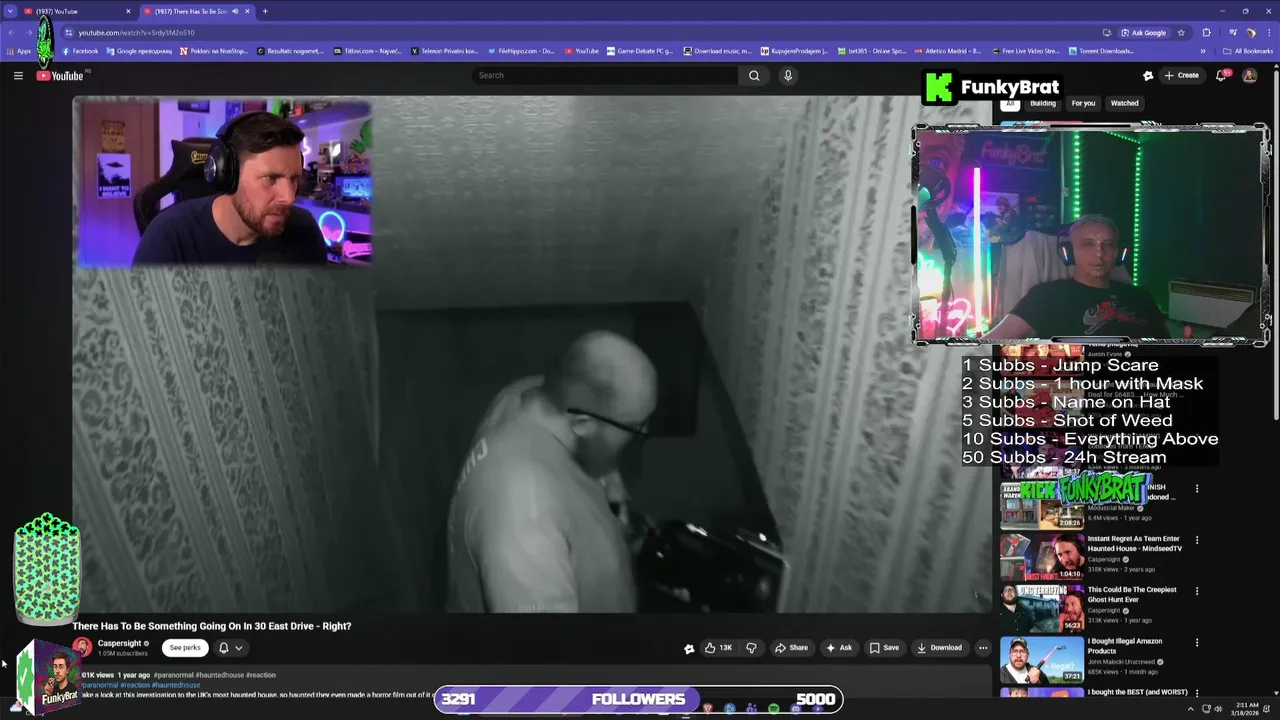This screenshot has width=1280, height=720.
Task: Save the video with the Save button
Action: pos(884,648)
